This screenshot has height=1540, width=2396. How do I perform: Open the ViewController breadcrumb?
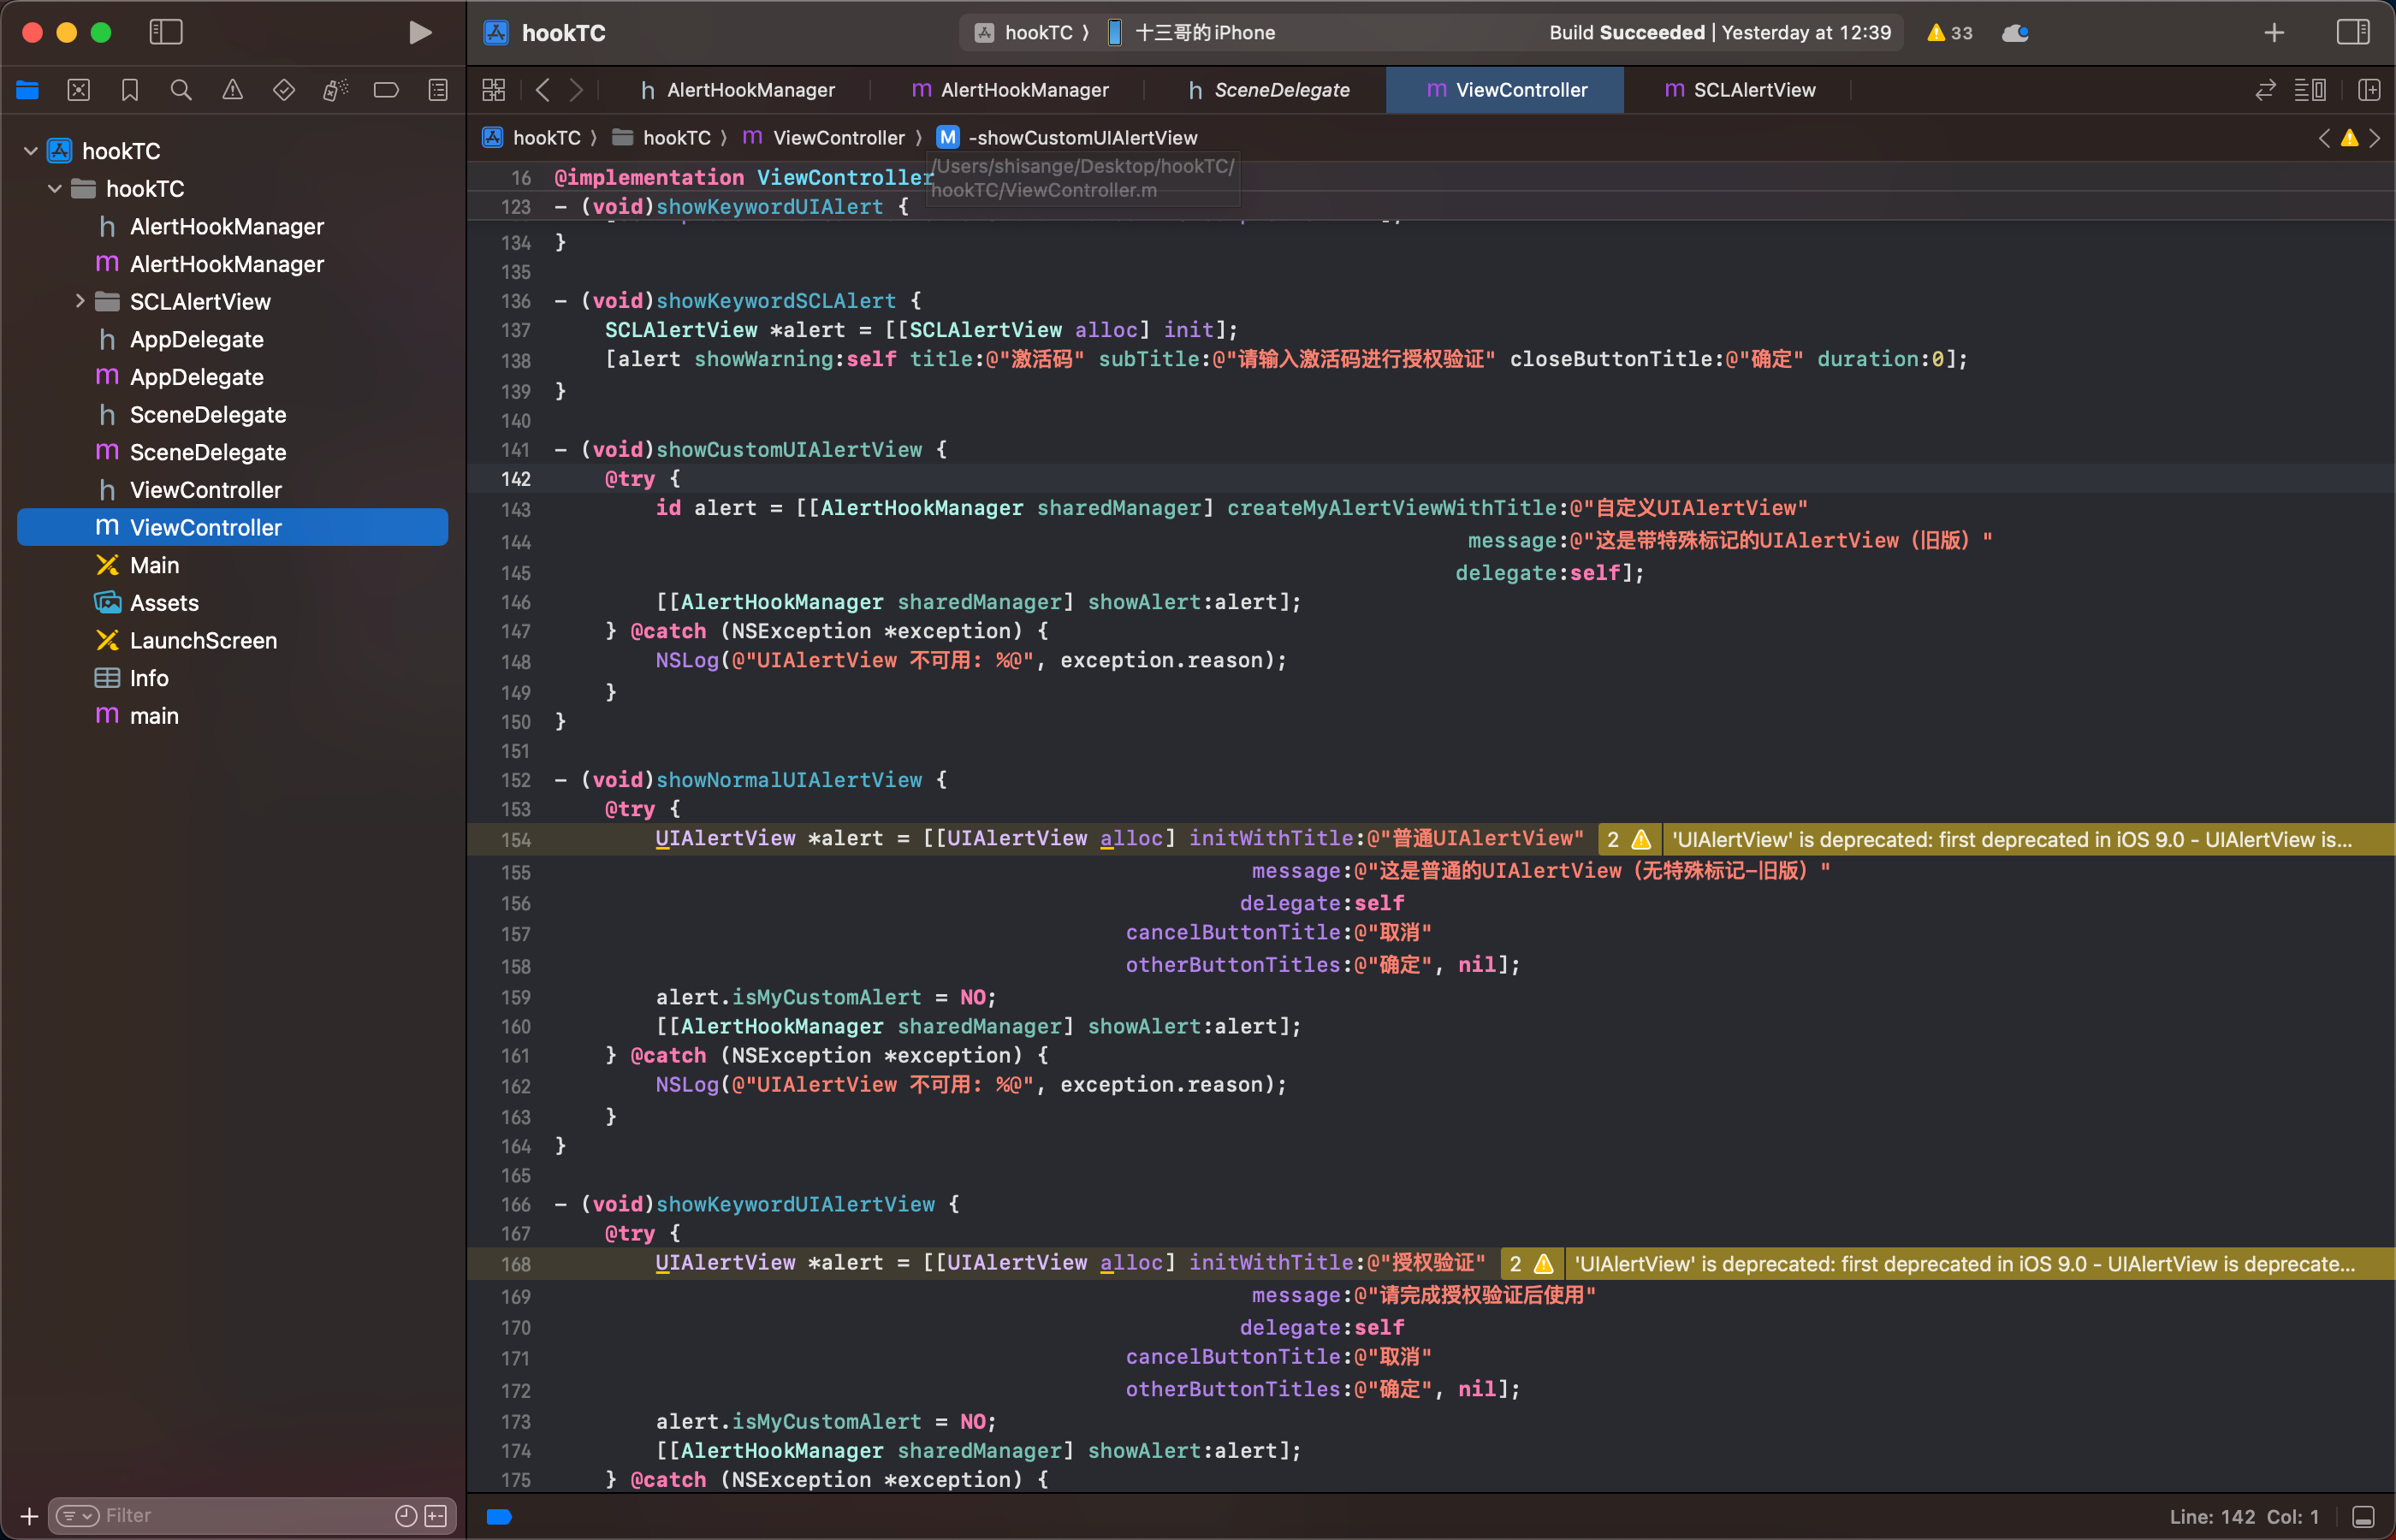coord(823,137)
